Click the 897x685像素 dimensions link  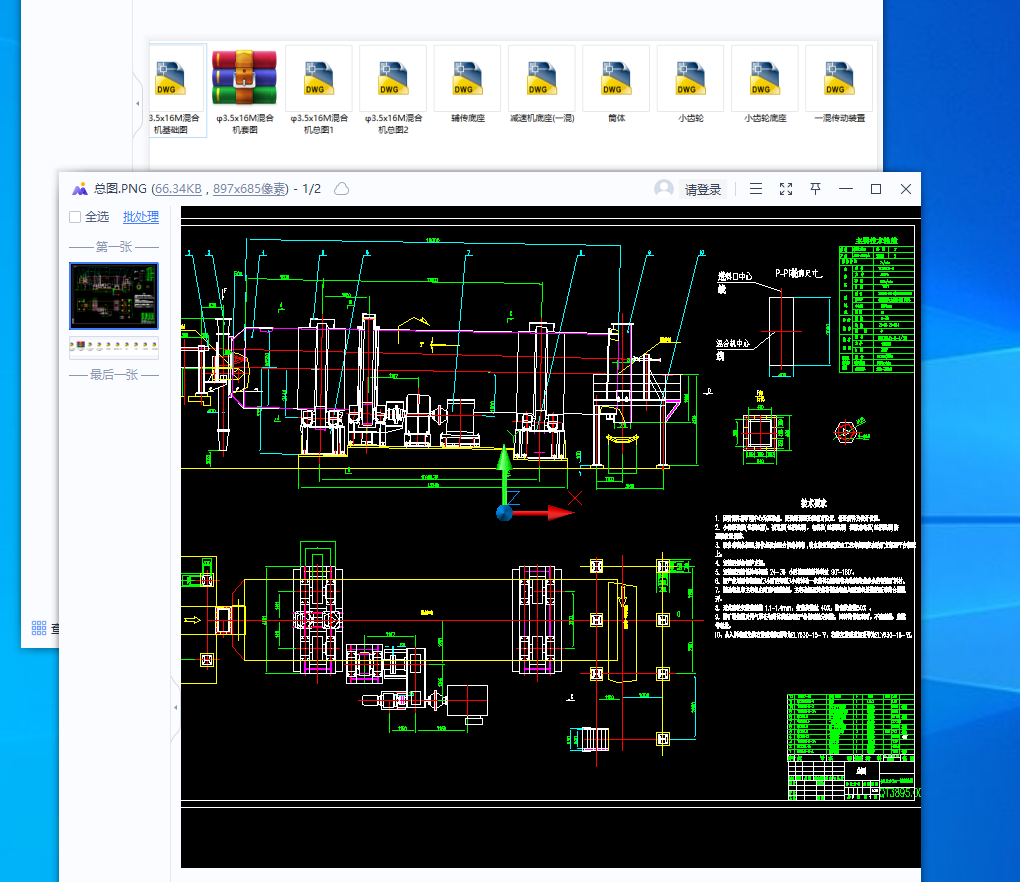coord(248,189)
